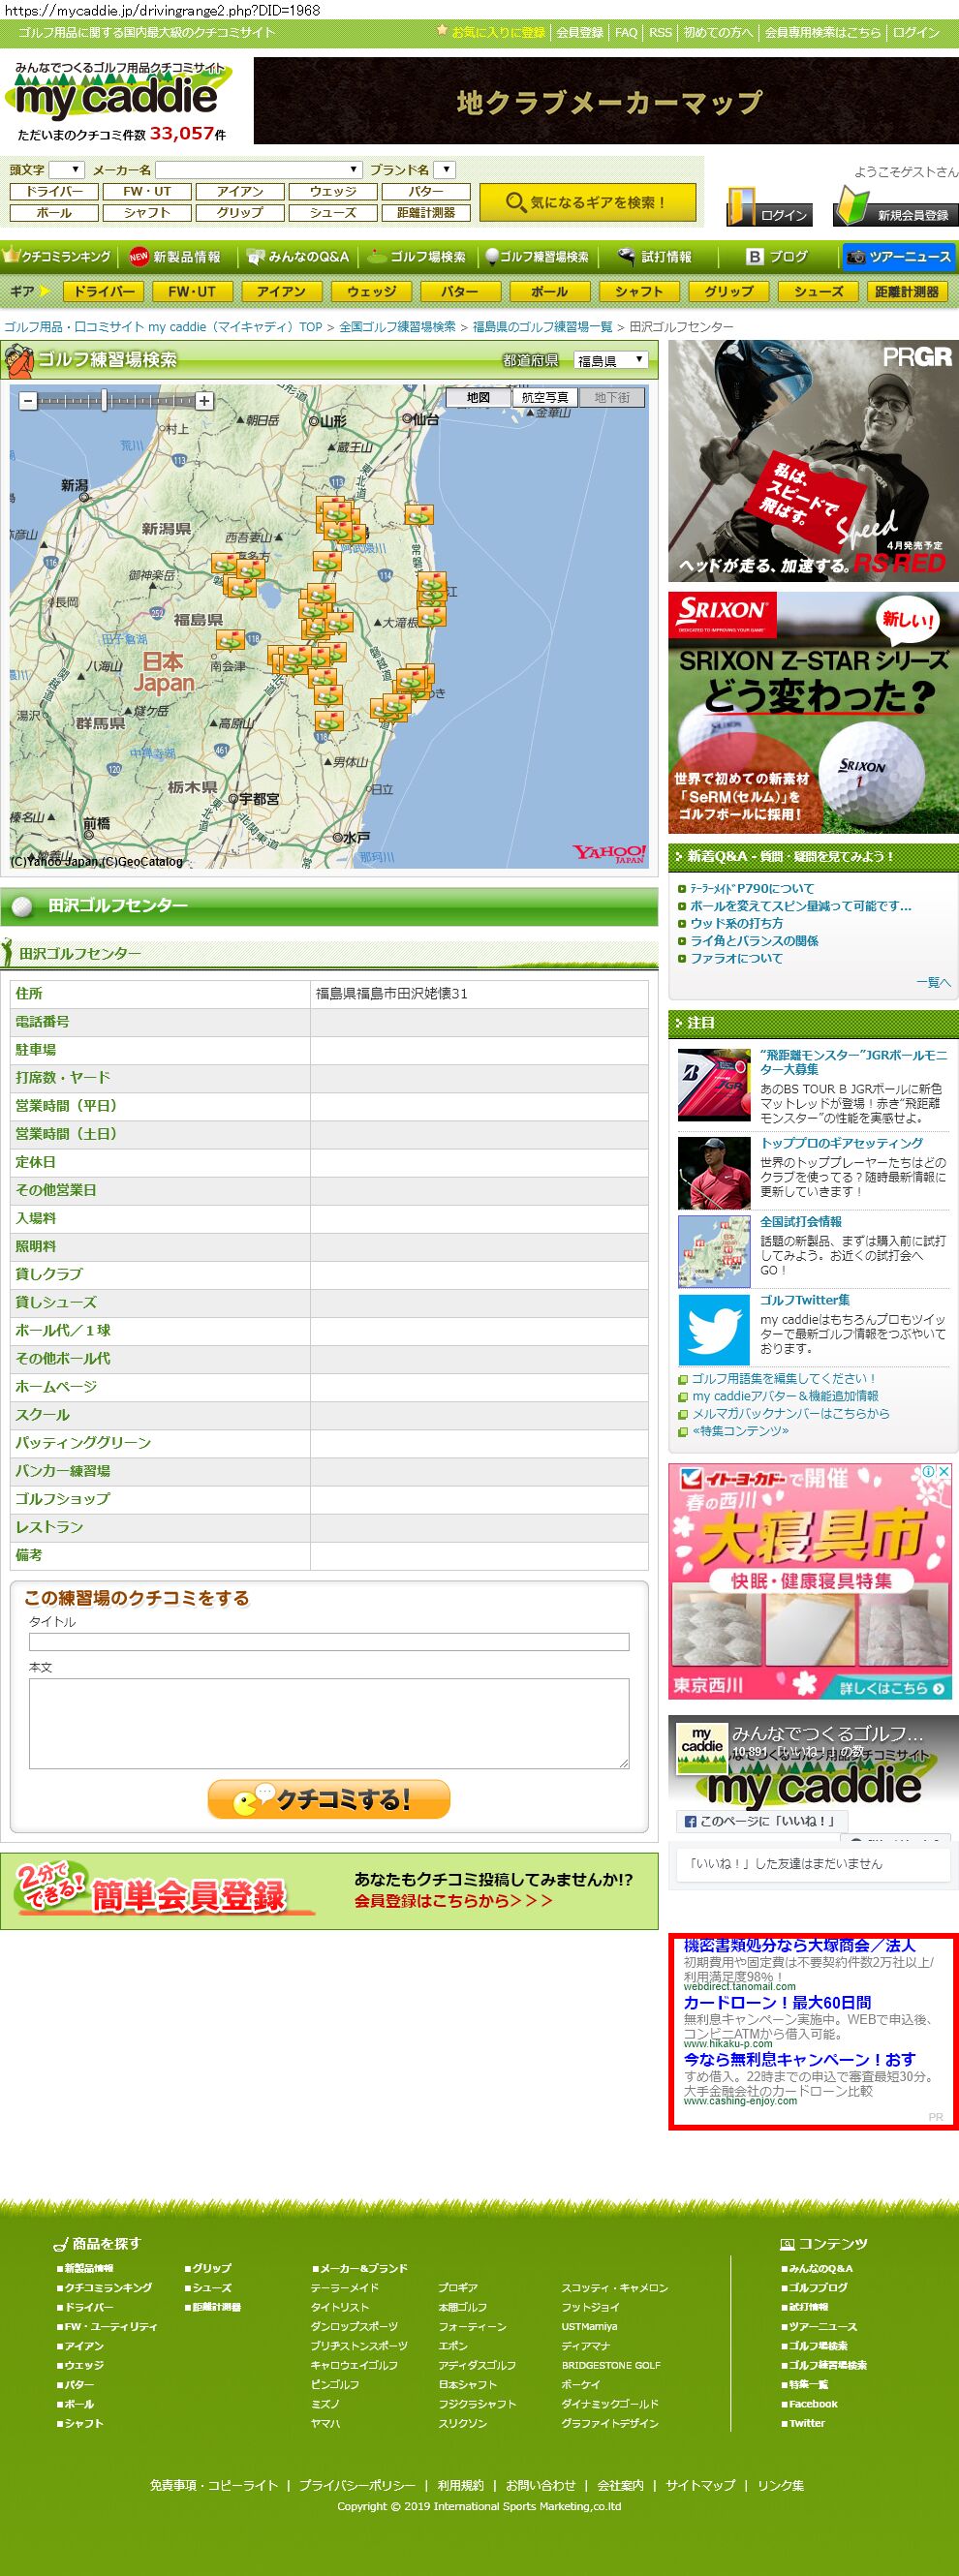This screenshot has width=959, height=2576.
Task: Open the ブログ menu item
Action: point(777,257)
